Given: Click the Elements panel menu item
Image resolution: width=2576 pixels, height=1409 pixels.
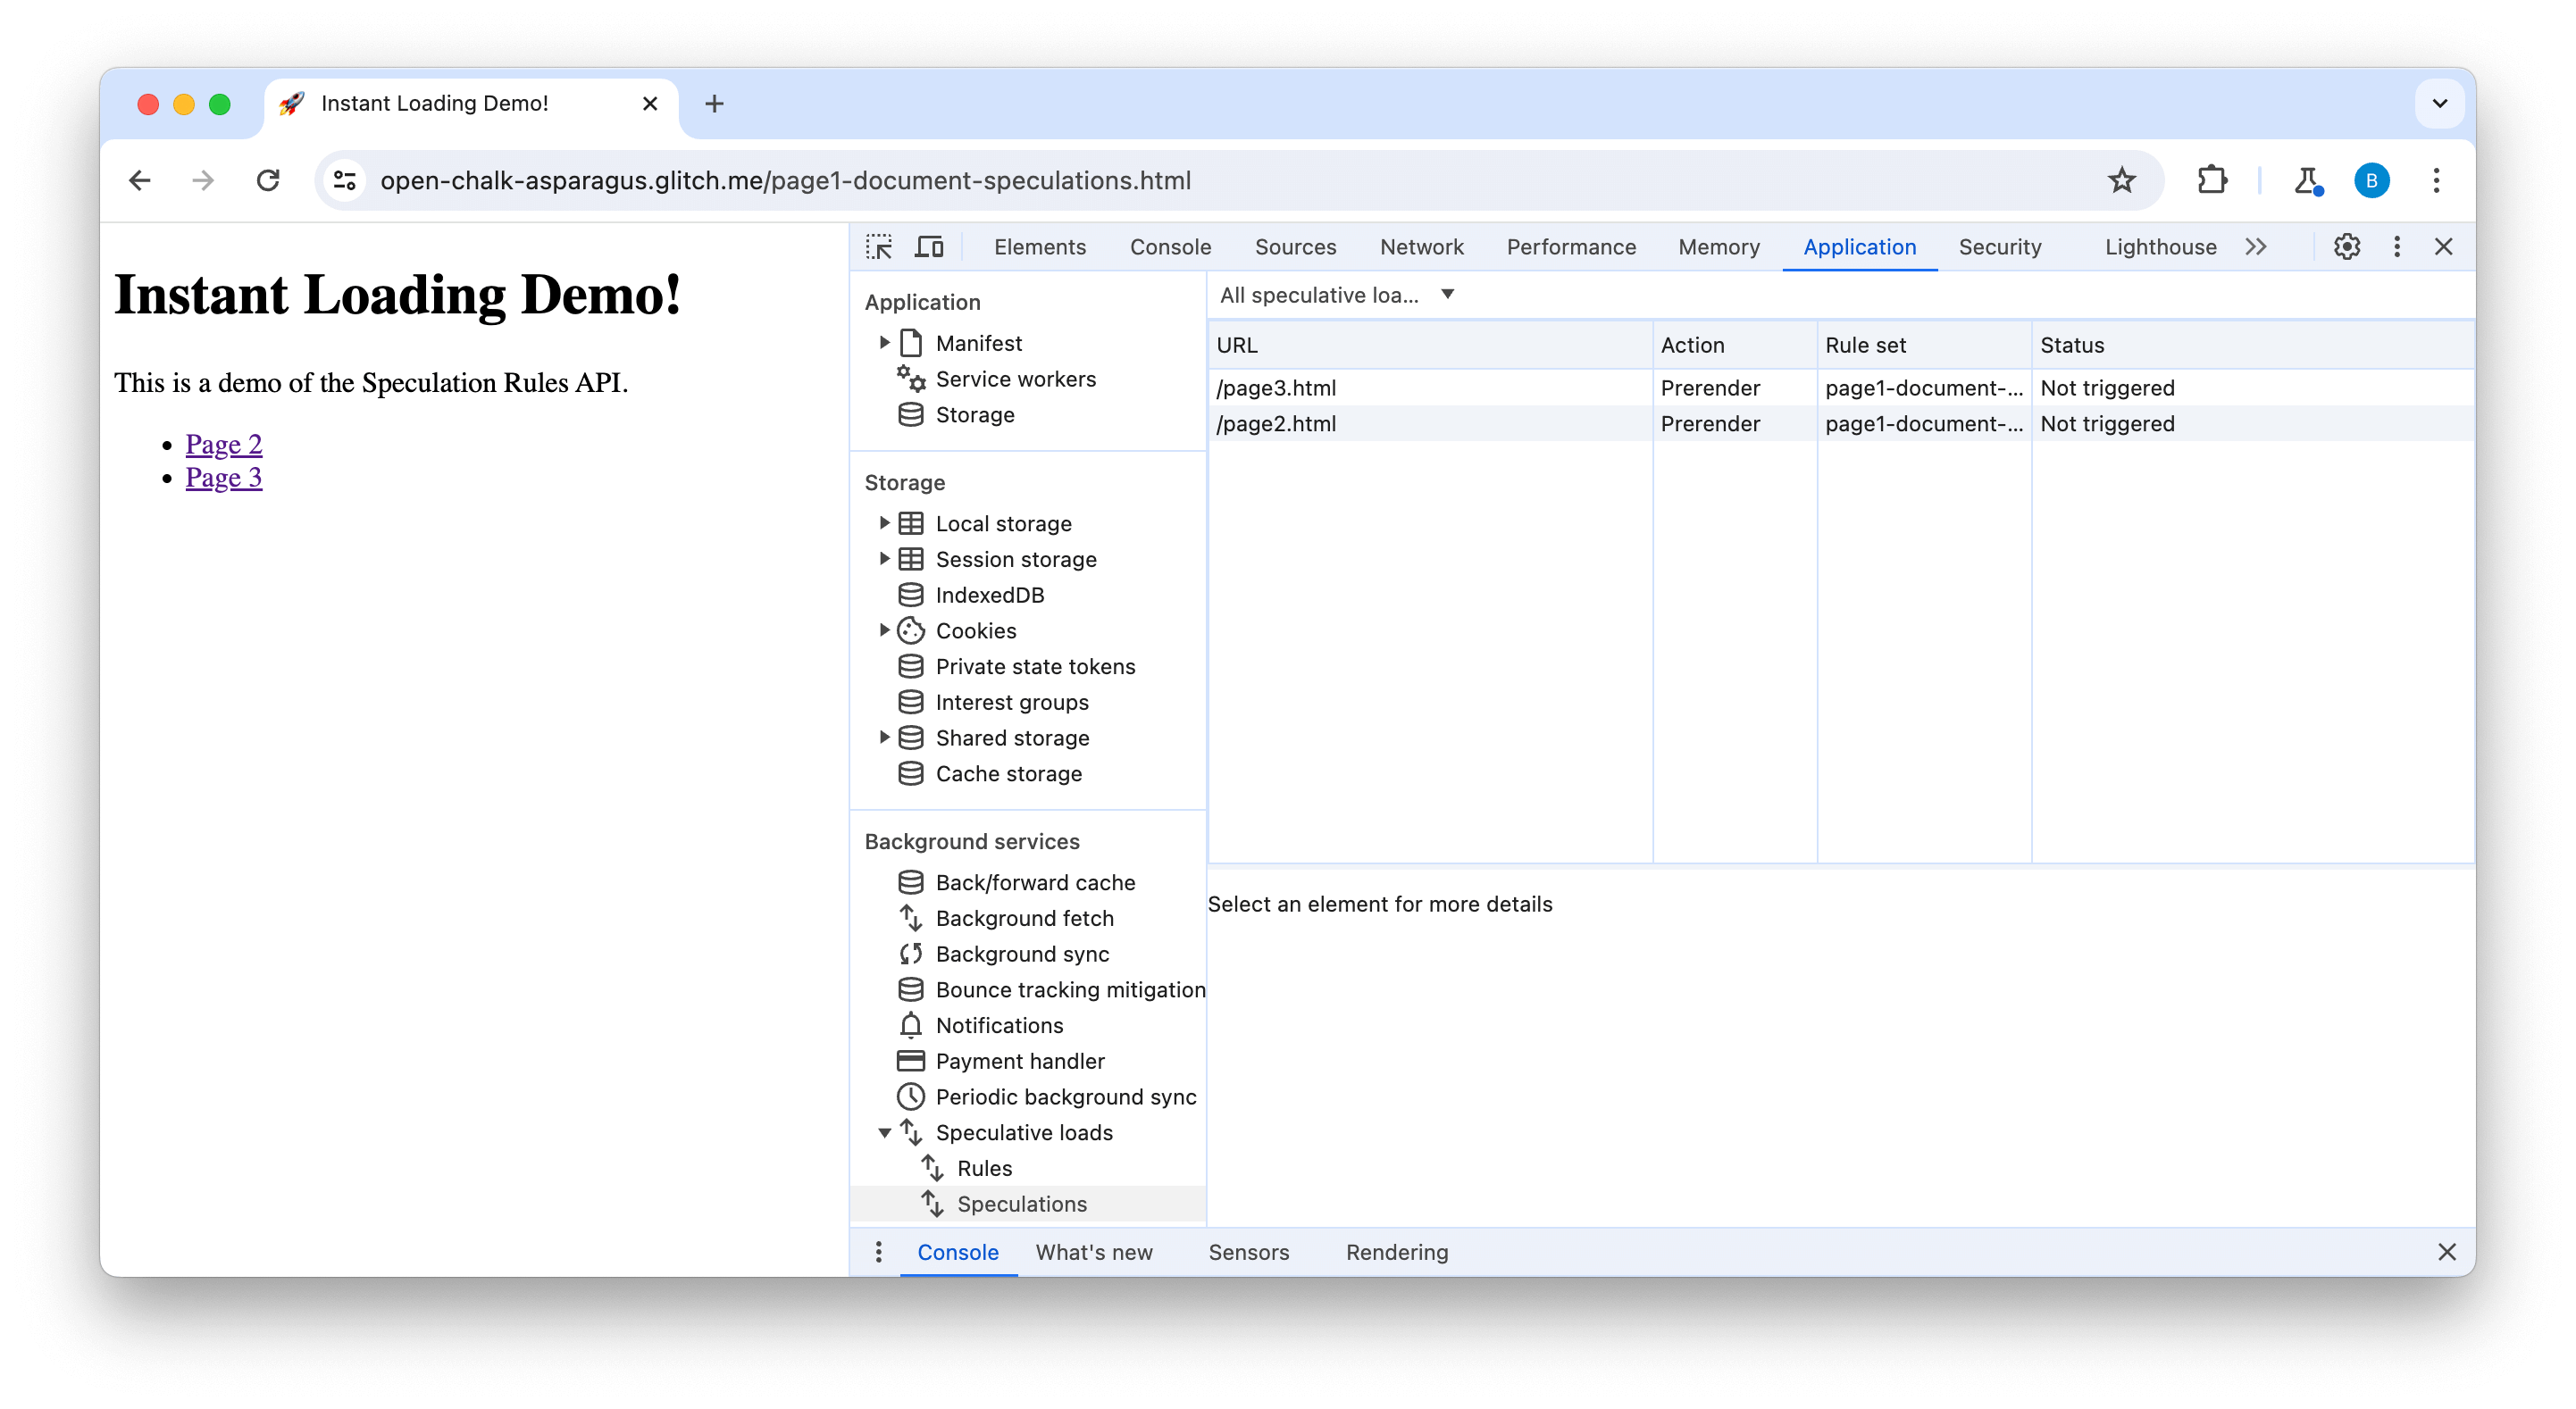Looking at the screenshot, I should [1038, 246].
